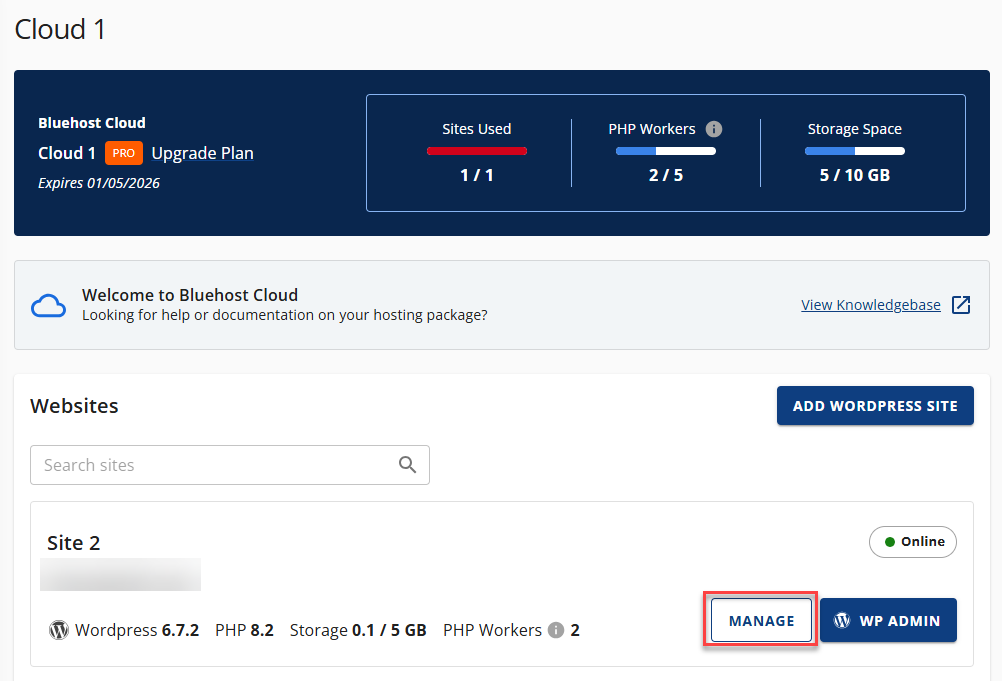
Task: Click the external link icon next to View Knowledgebase
Action: point(961,305)
